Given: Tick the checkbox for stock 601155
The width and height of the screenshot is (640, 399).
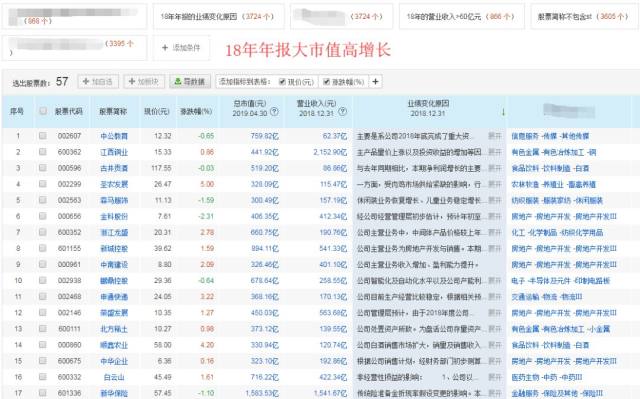Looking at the screenshot, I should click(x=42, y=248).
